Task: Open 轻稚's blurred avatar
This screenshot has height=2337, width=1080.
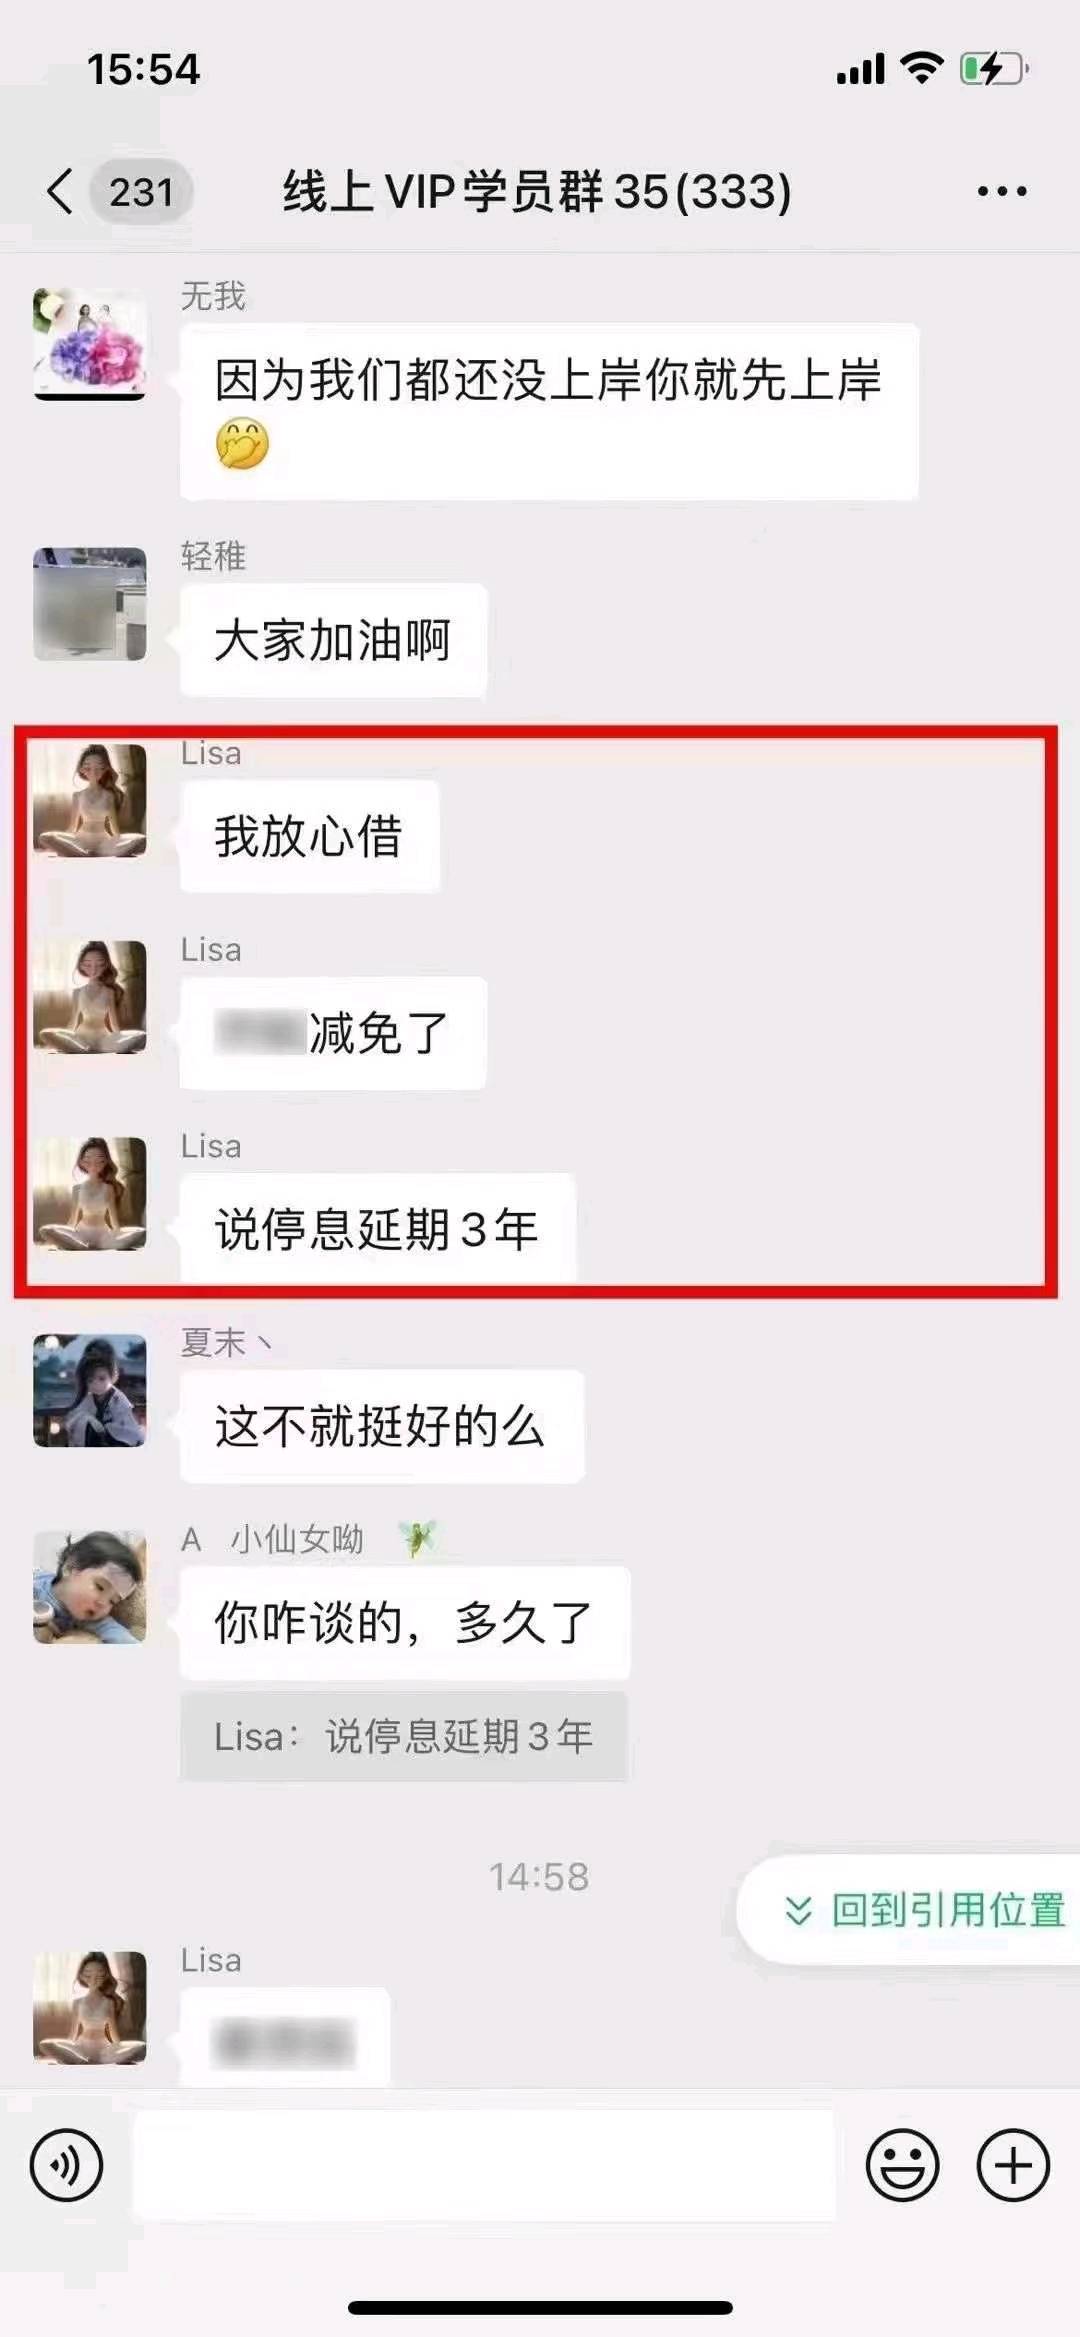Action: pyautogui.click(x=90, y=604)
